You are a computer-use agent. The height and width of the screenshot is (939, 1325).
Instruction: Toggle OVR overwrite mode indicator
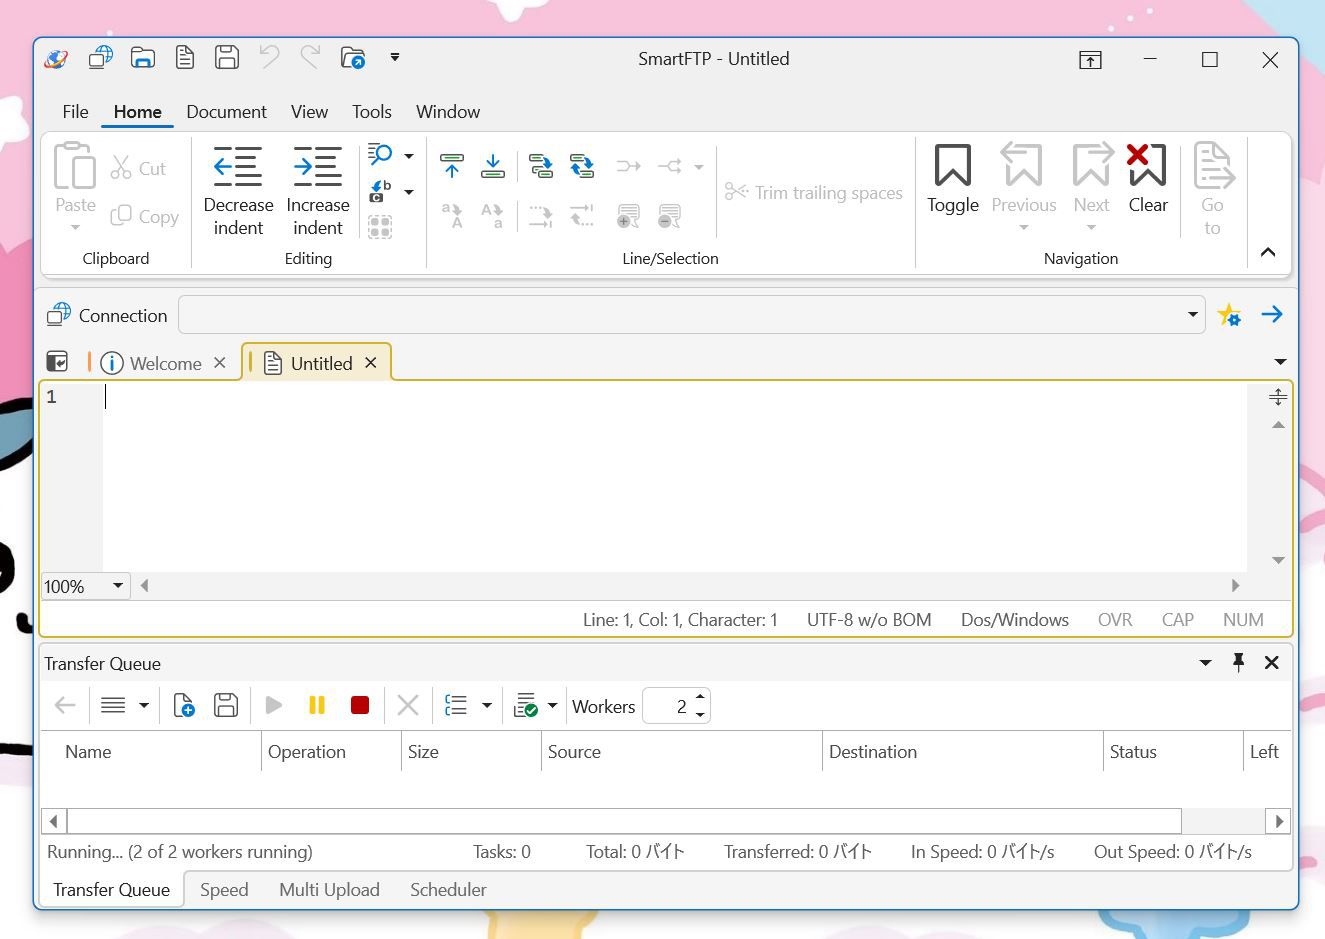1115,620
